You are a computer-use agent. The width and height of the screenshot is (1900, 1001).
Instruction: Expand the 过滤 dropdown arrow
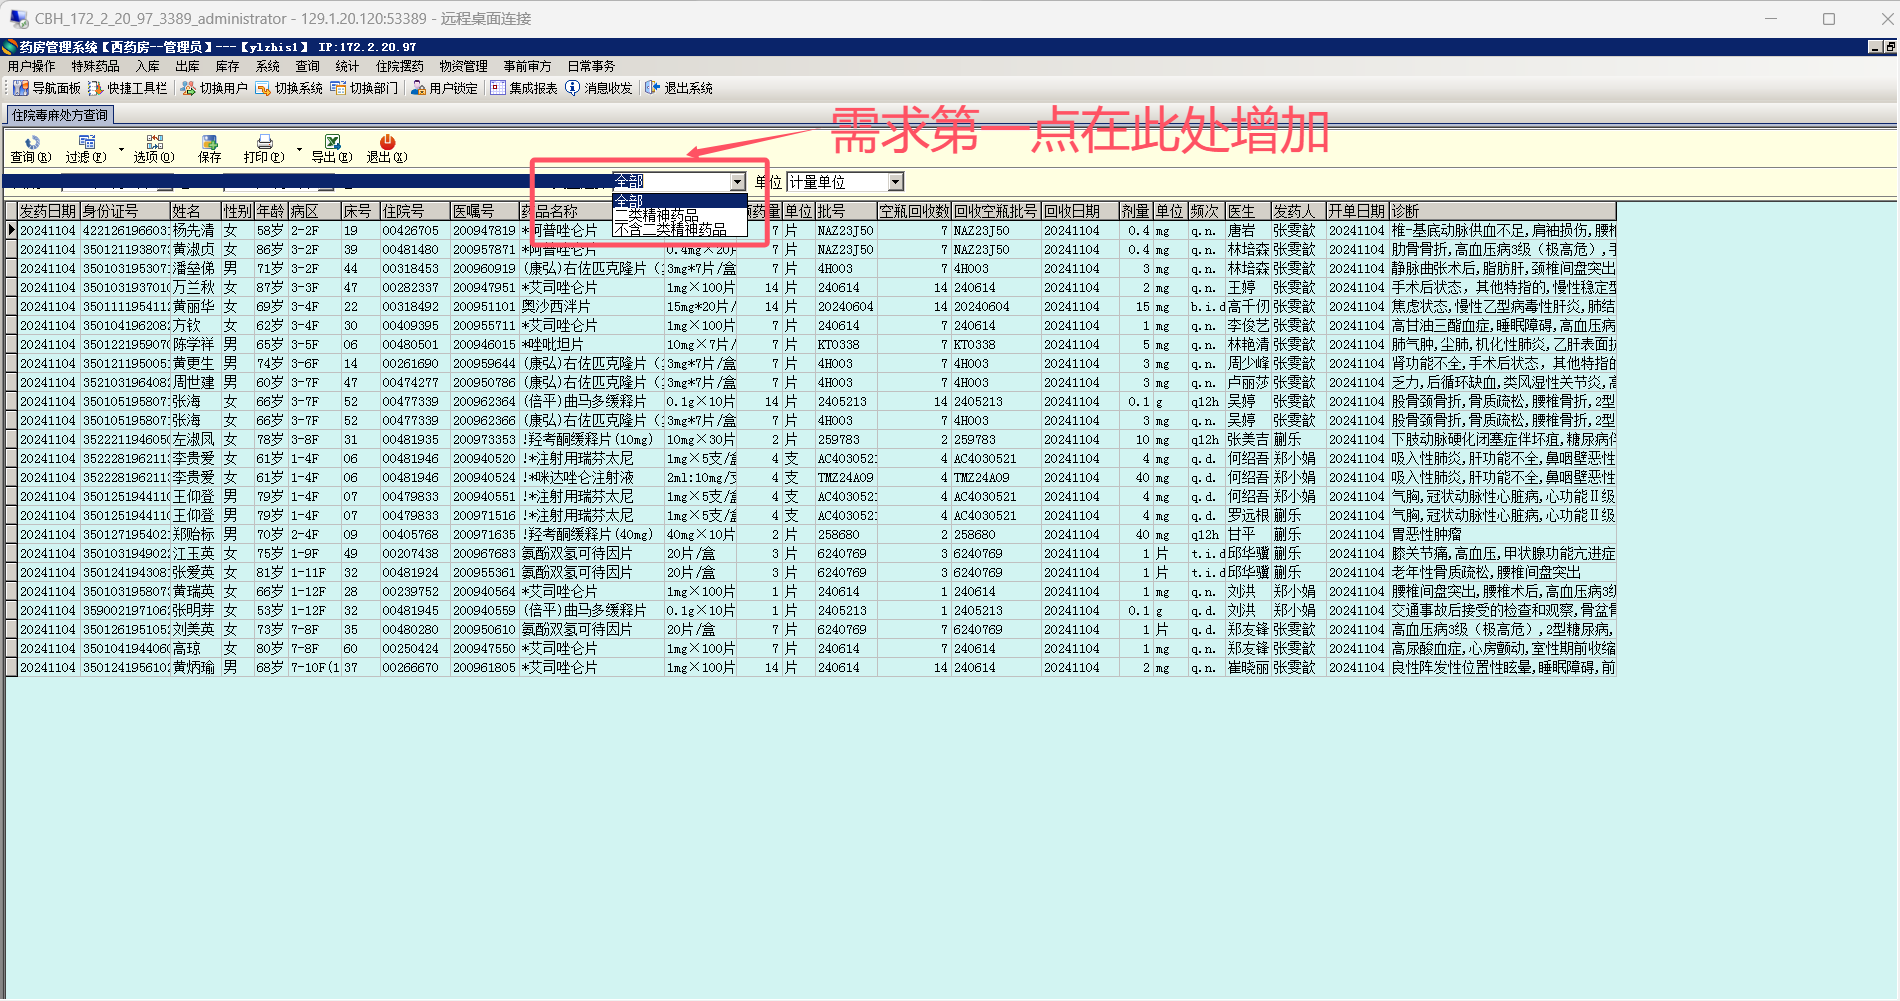(x=121, y=150)
